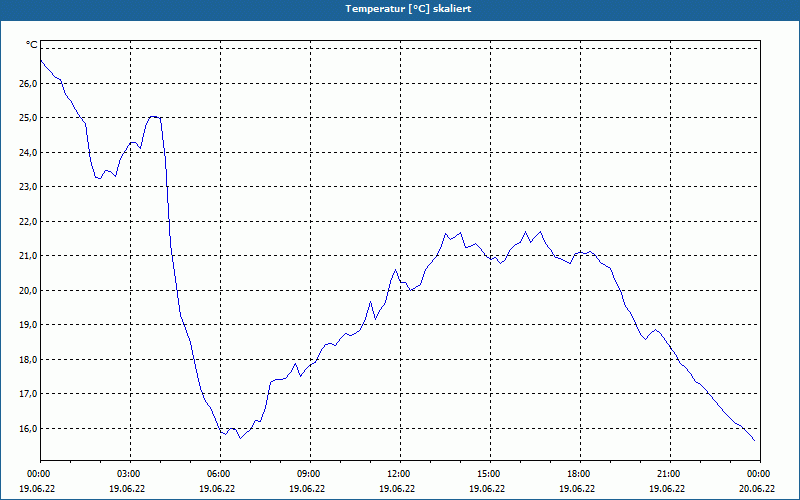
Task: Click the 20,0 y-axis label
Action: click(x=28, y=290)
